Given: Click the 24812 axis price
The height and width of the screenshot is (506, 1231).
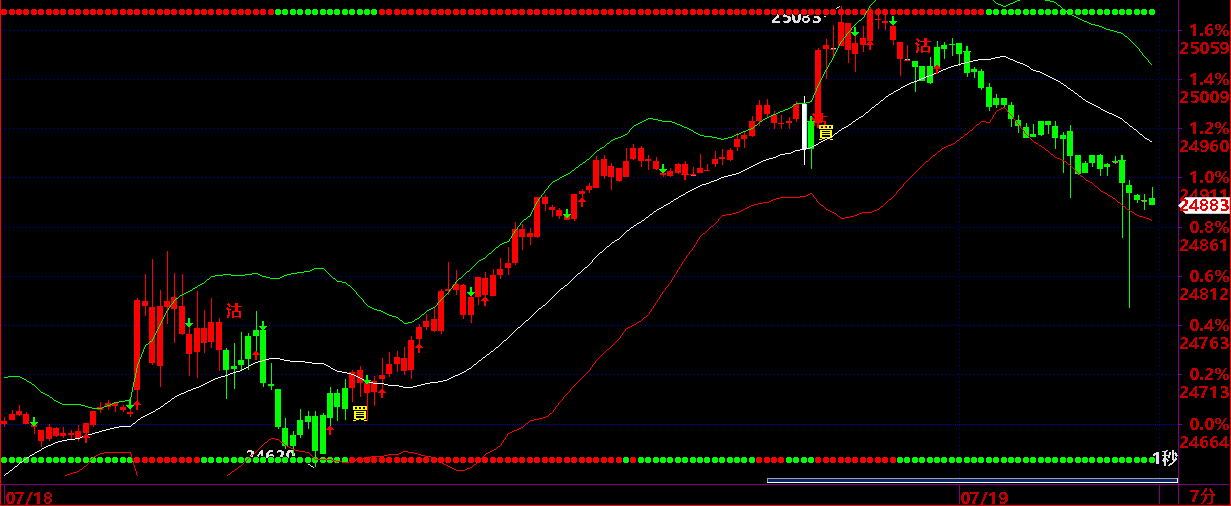Looking at the screenshot, I should click(x=1205, y=294).
